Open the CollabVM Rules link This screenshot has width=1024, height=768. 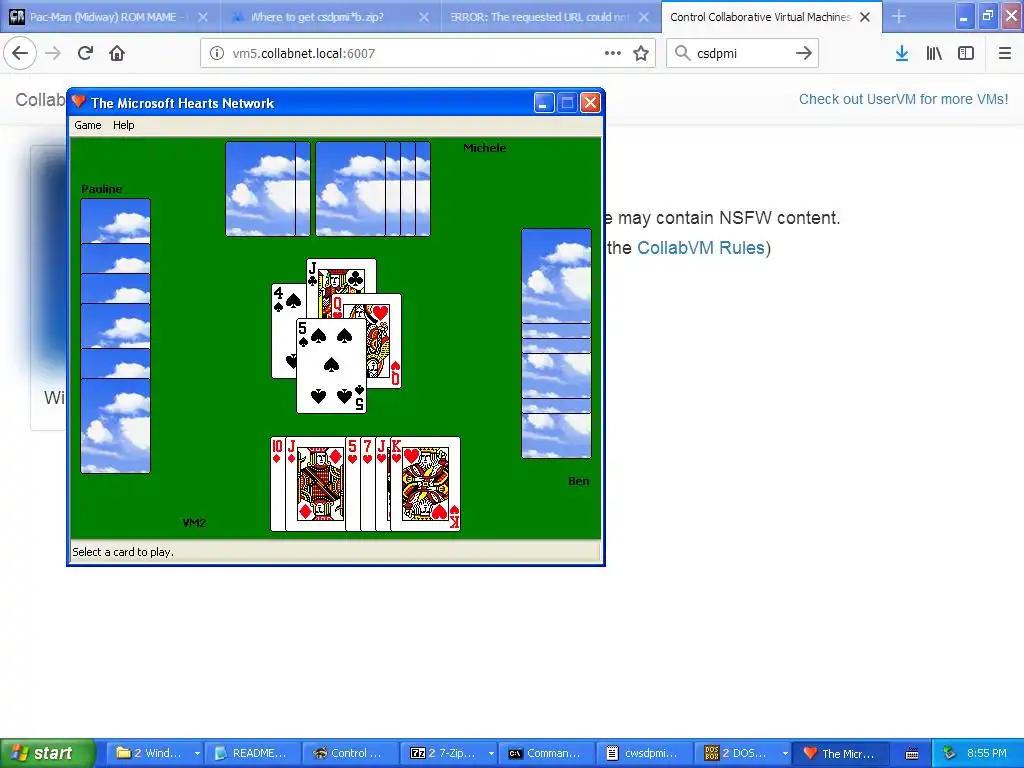coord(701,248)
